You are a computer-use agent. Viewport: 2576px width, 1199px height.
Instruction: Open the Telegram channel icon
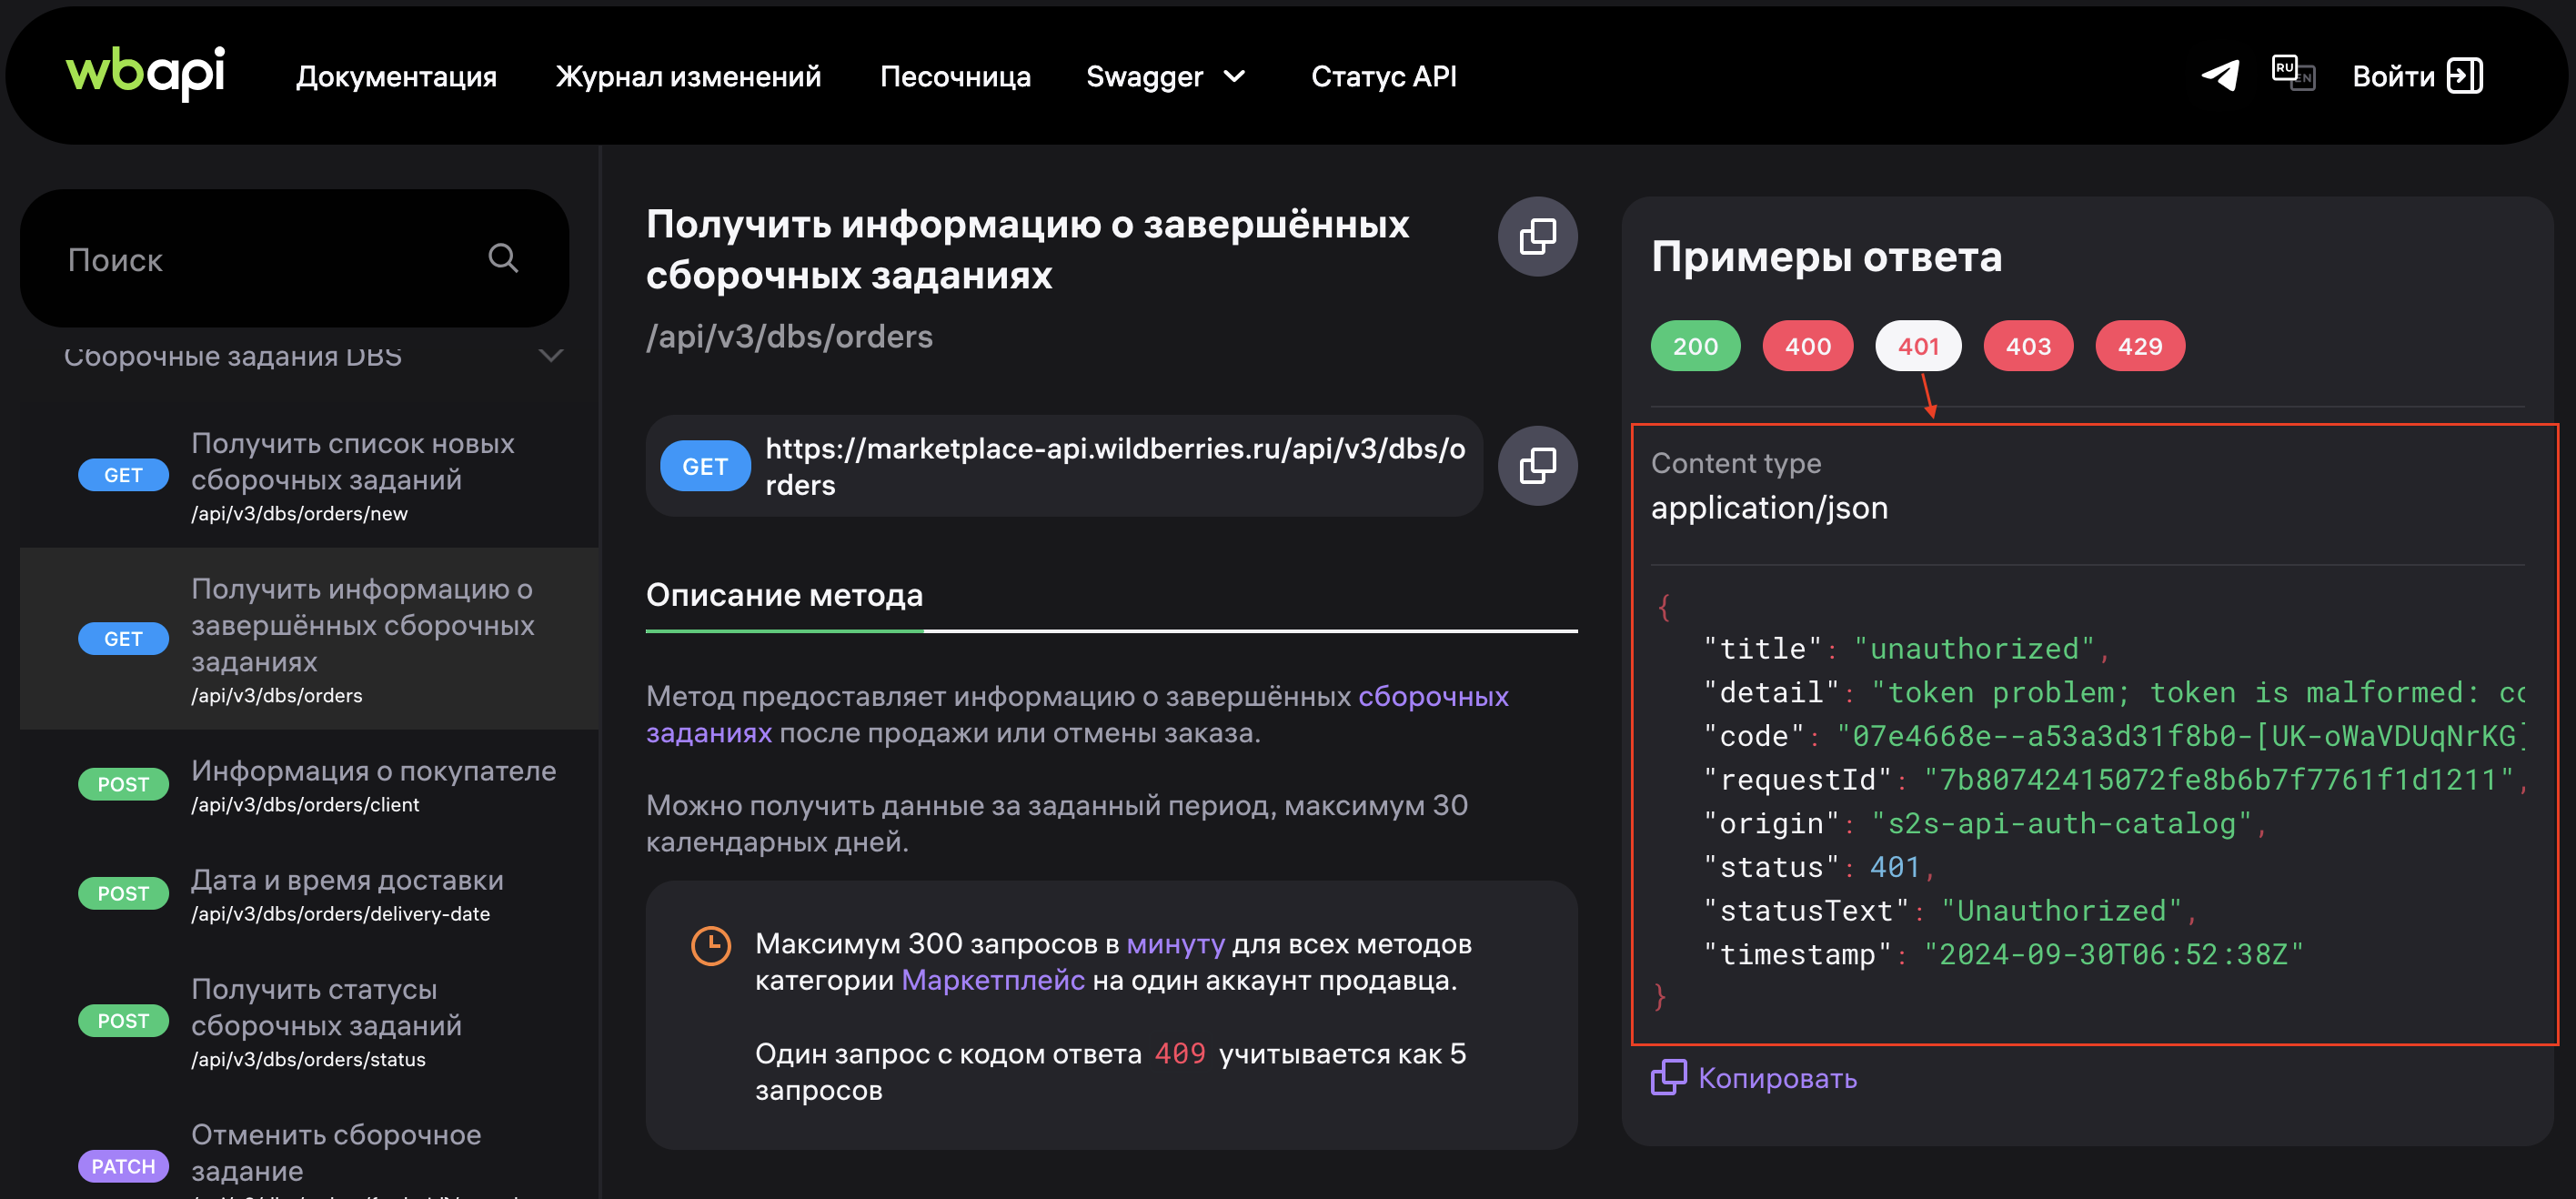[2219, 75]
